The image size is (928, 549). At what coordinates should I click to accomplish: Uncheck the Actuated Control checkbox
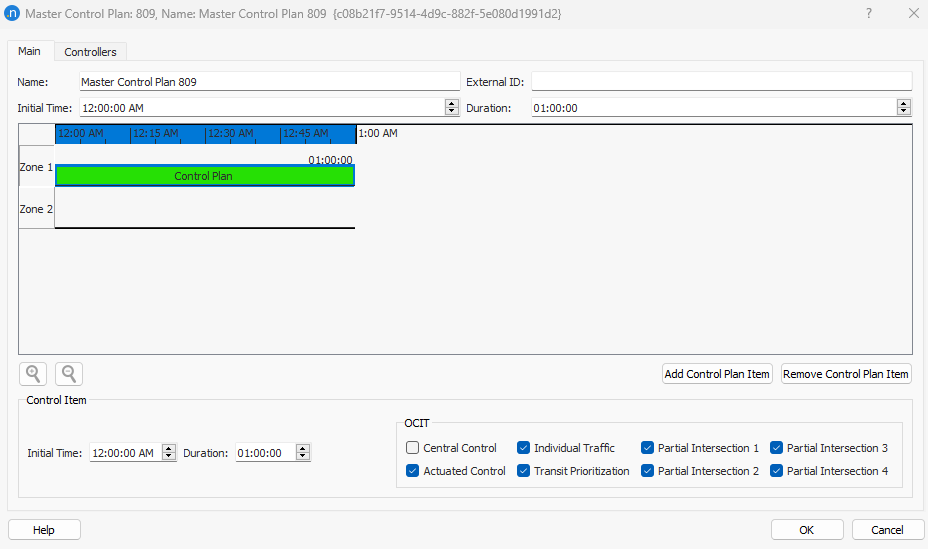tap(413, 471)
